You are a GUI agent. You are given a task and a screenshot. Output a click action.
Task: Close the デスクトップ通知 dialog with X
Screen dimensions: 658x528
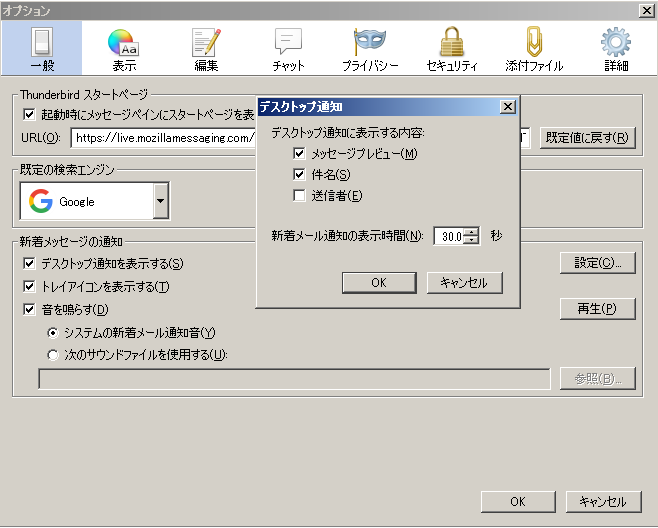[x=507, y=106]
